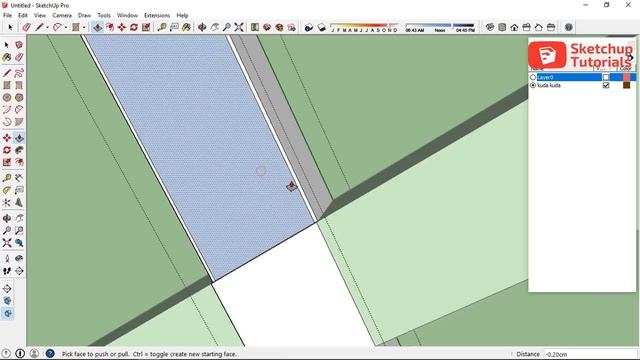
Task: Open the Camera menu
Action: [x=62, y=16]
